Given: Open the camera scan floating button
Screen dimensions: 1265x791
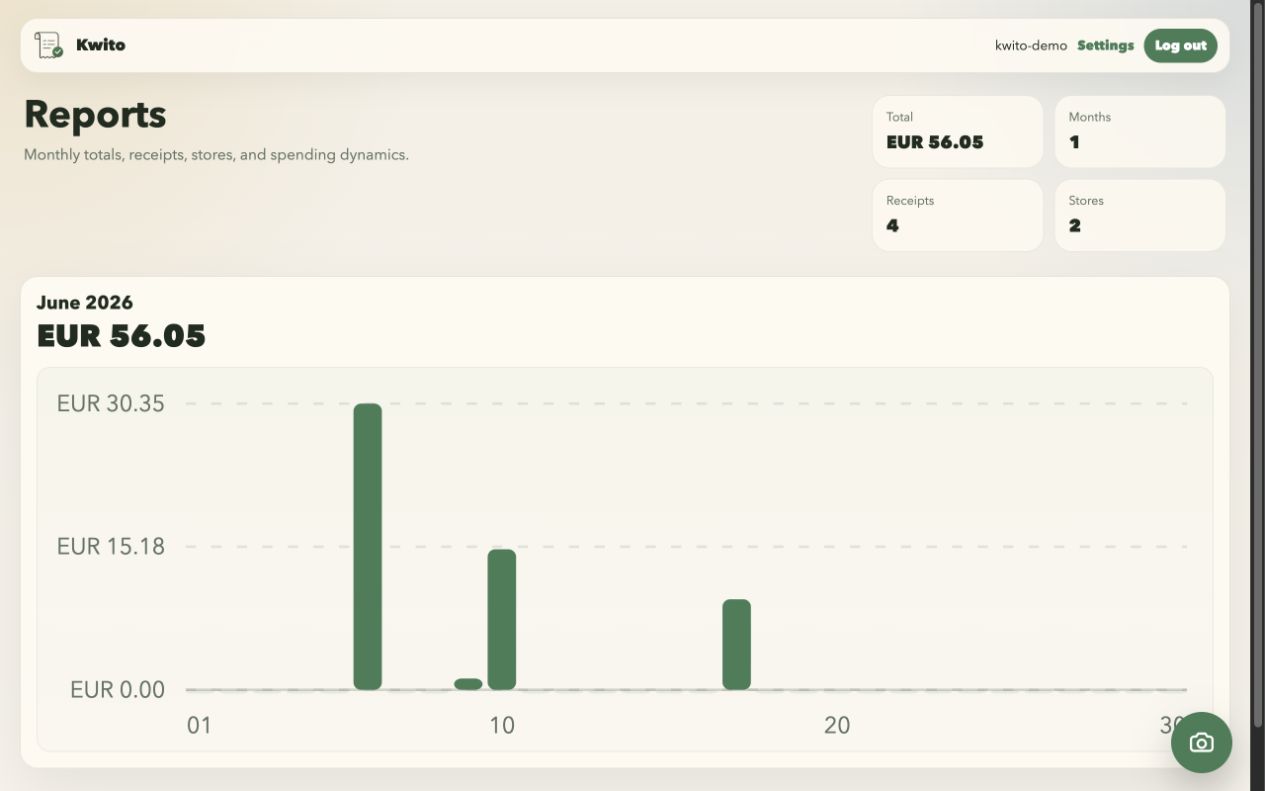Looking at the screenshot, I should [1201, 742].
